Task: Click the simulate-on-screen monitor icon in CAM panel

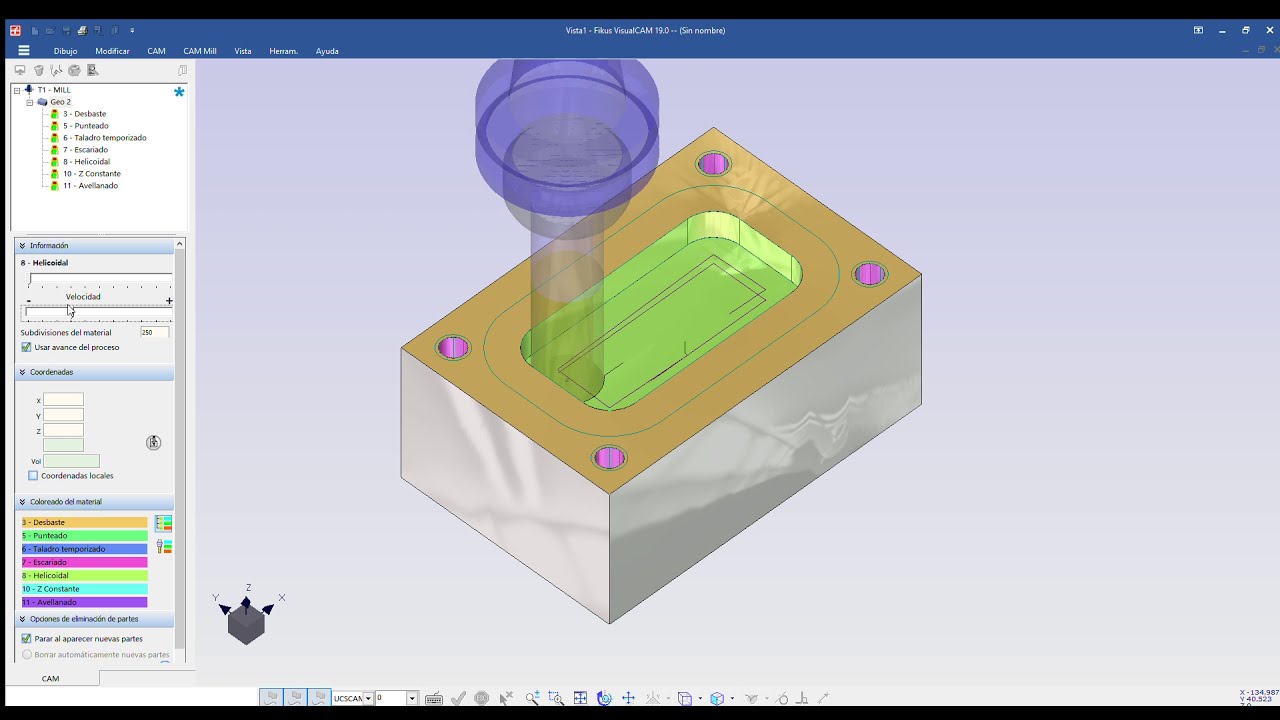Action: pos(20,70)
